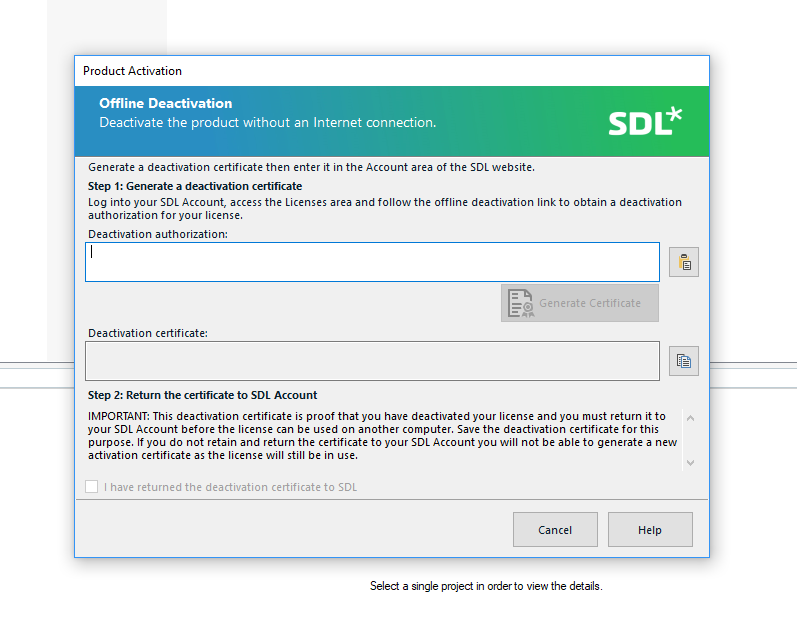Tick the returned deactivation certificate checkbox
Viewport: 797px width, 638px height.
click(91, 487)
